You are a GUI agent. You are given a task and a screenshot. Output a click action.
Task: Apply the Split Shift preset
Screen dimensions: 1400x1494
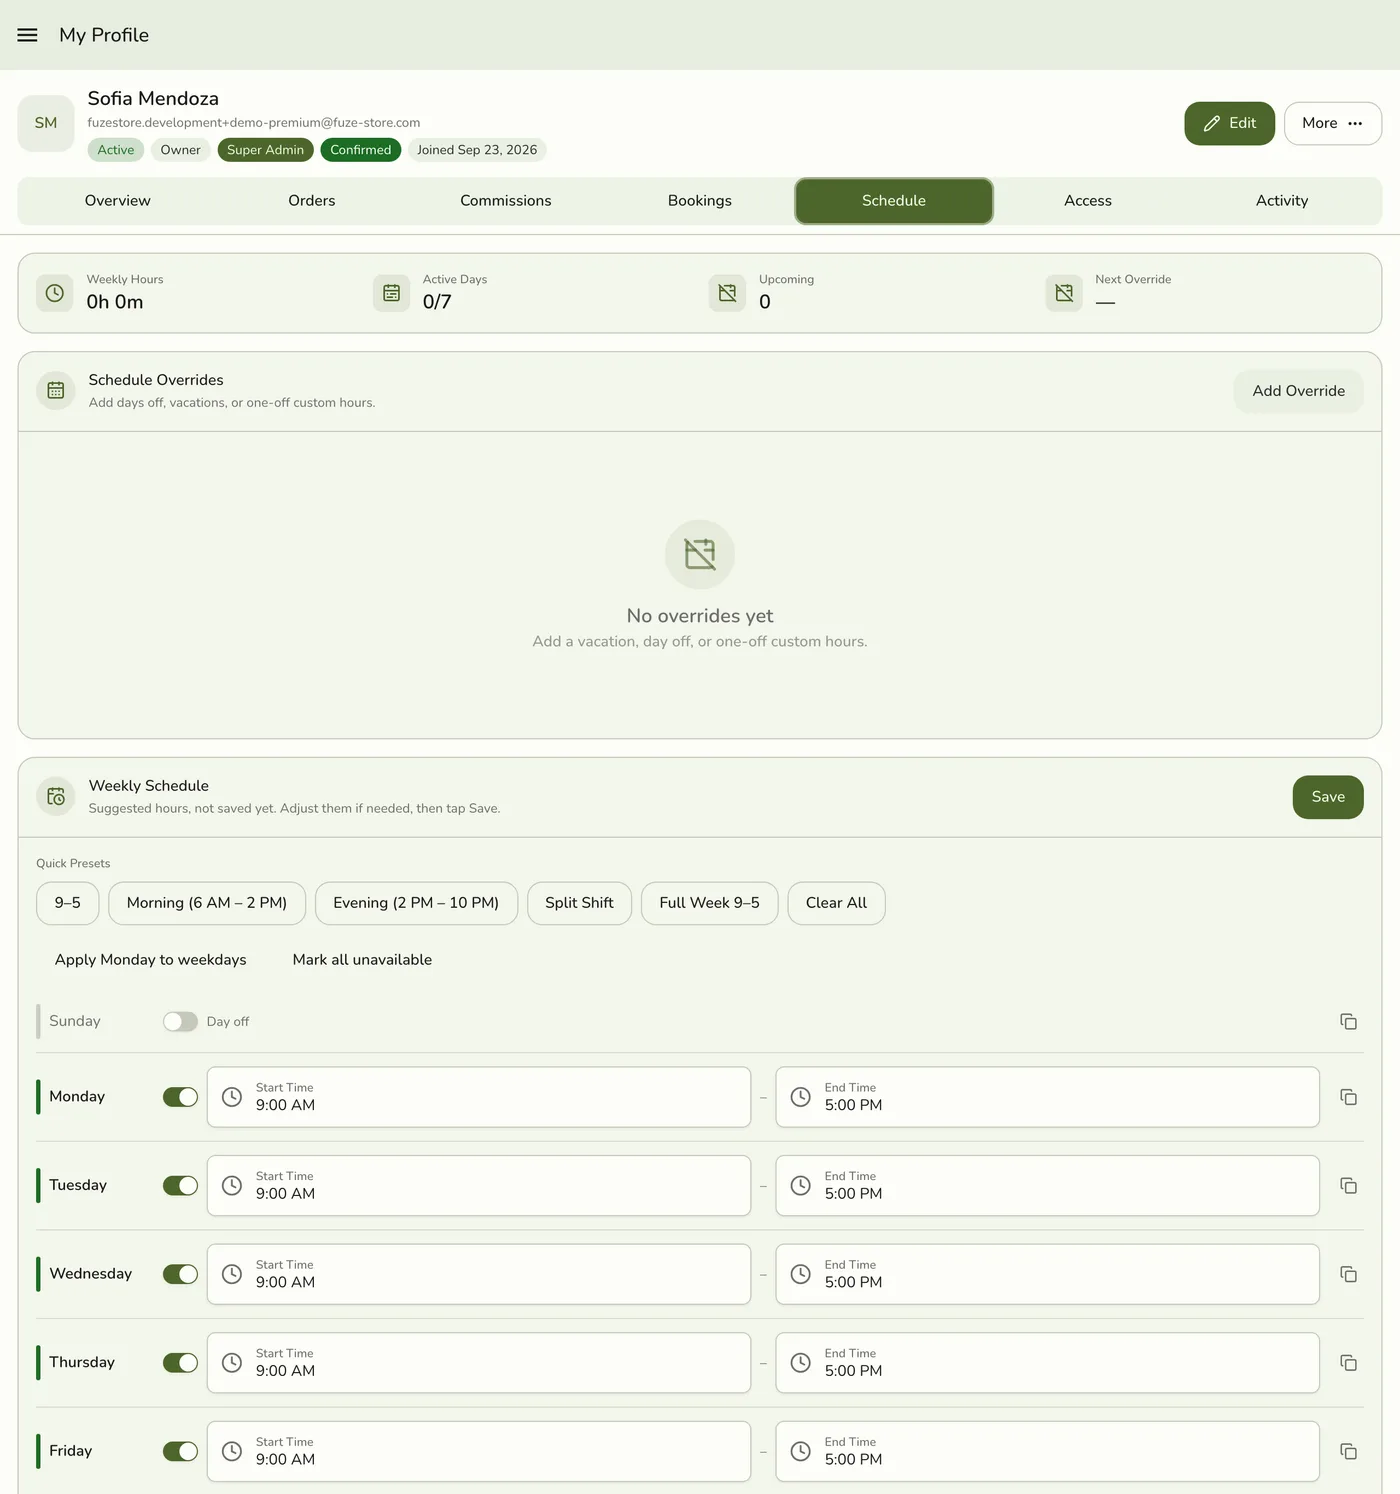580,903
